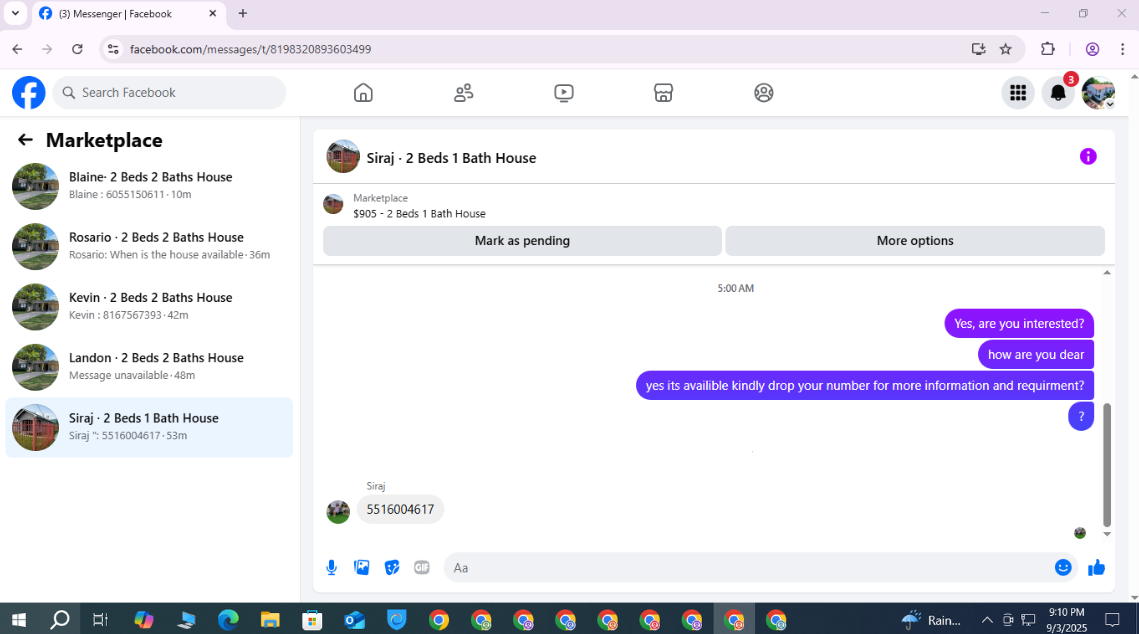The image size is (1139, 634).
Task: Click Siraj chat header title
Action: click(x=451, y=158)
